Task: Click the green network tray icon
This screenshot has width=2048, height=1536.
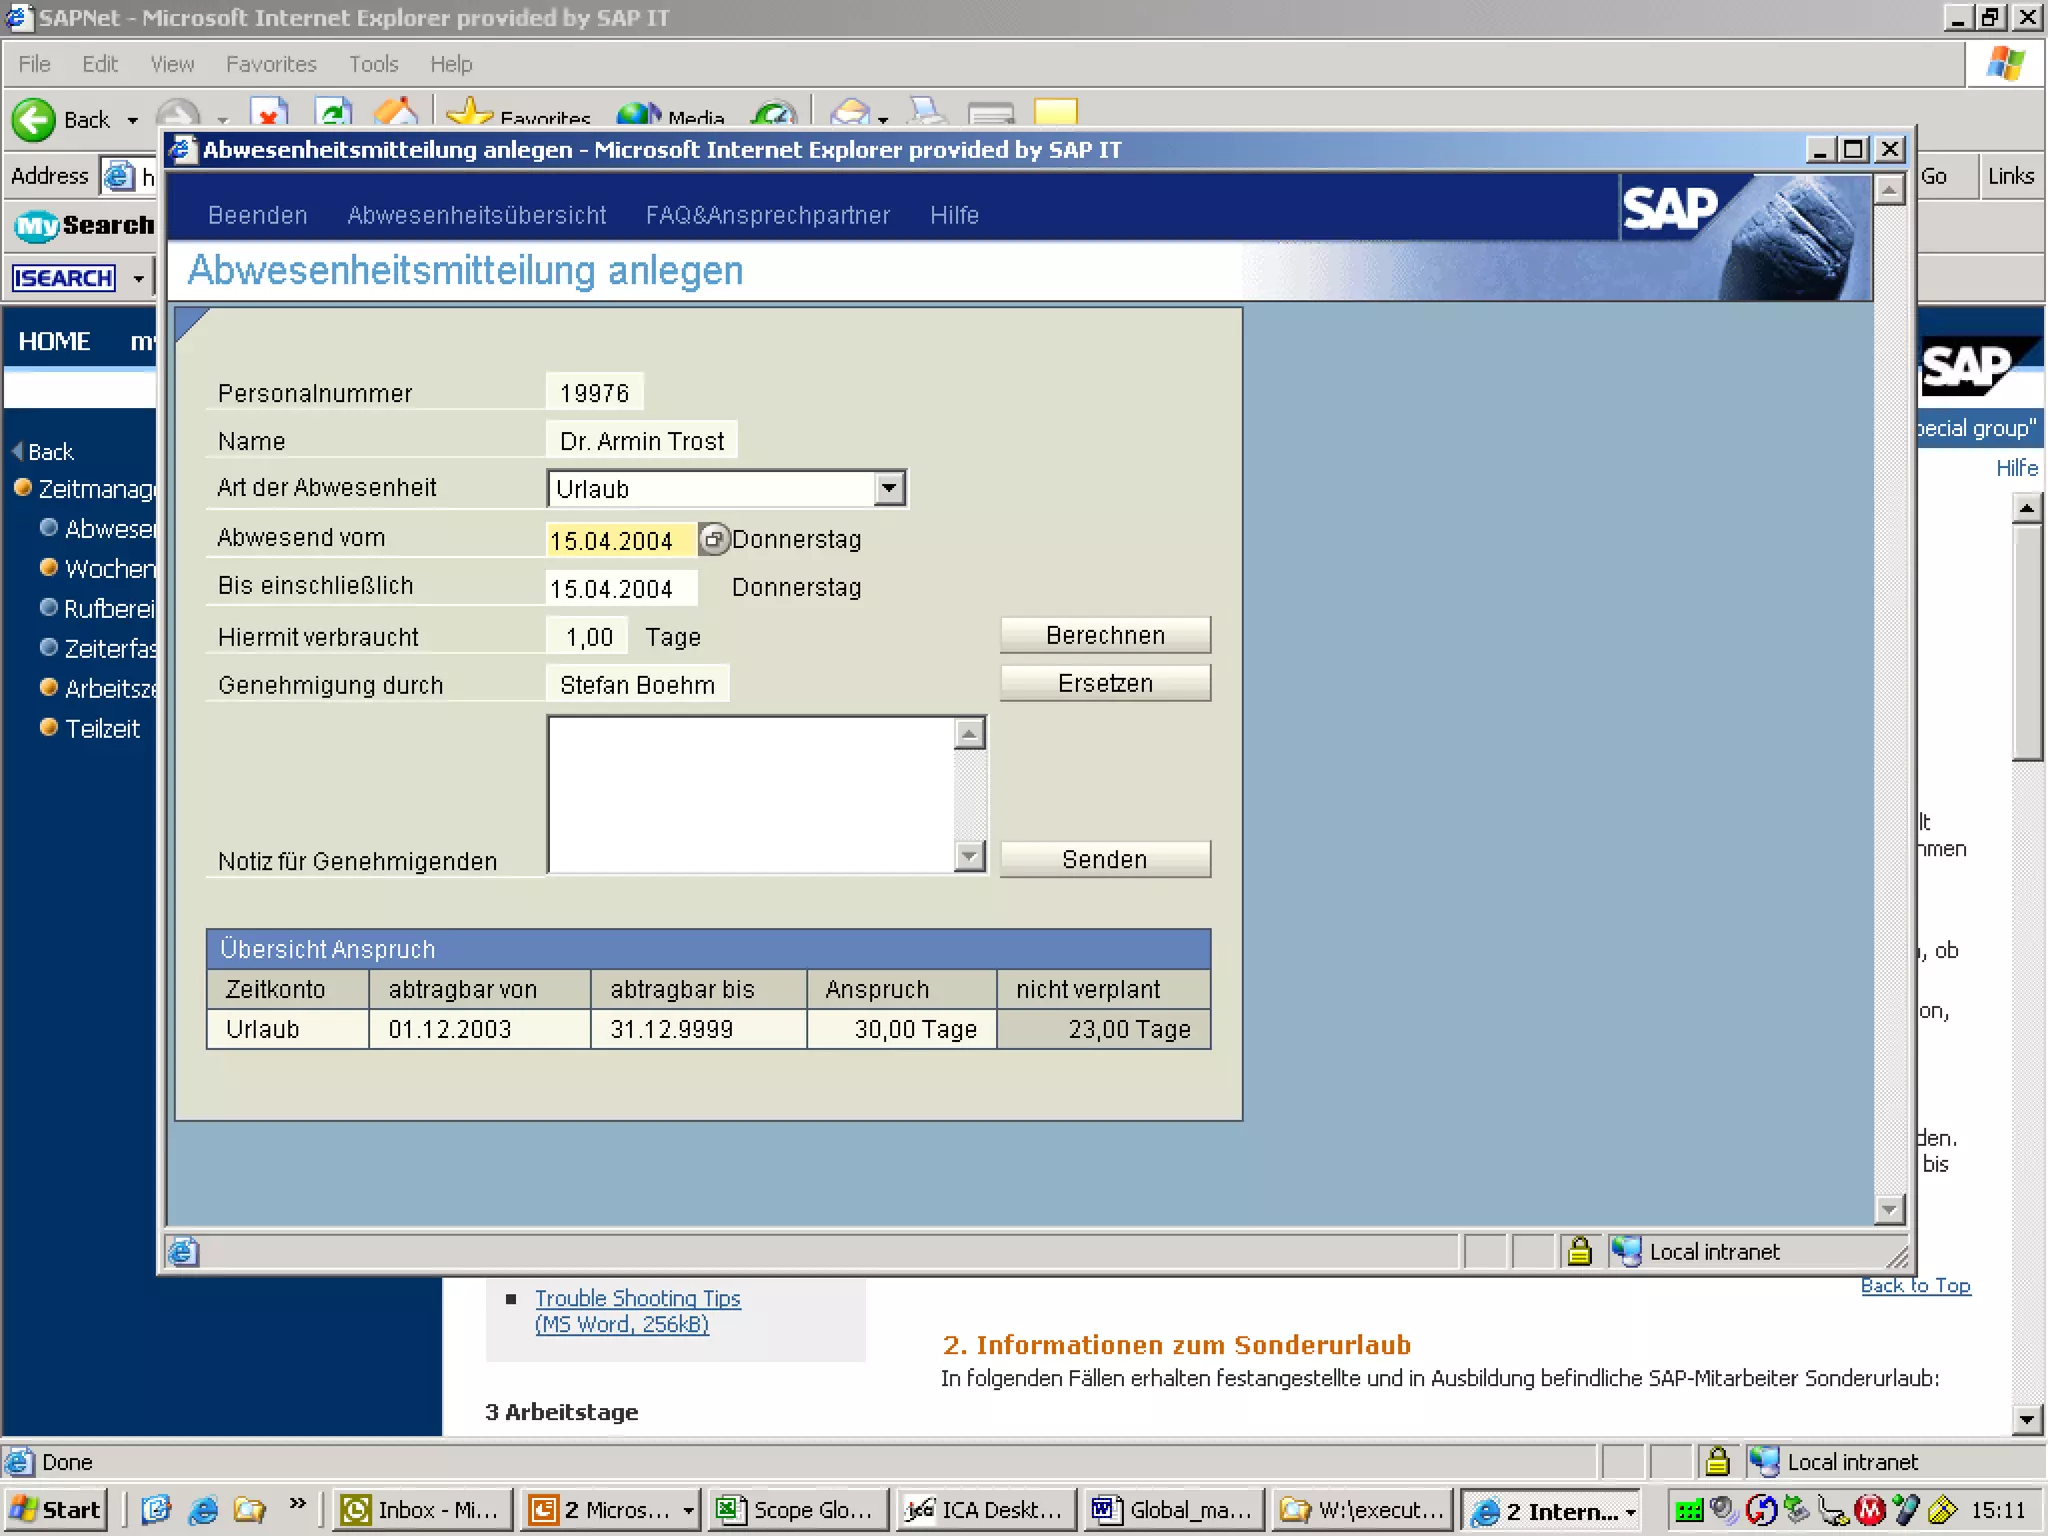Action: click(1689, 1510)
